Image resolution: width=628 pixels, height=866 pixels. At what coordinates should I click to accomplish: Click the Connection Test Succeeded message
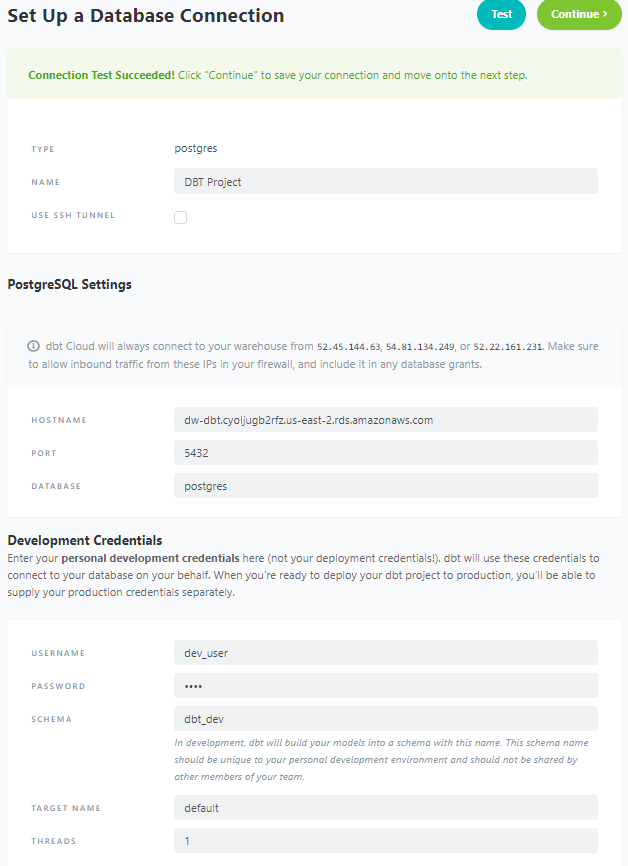pyautogui.click(x=101, y=75)
